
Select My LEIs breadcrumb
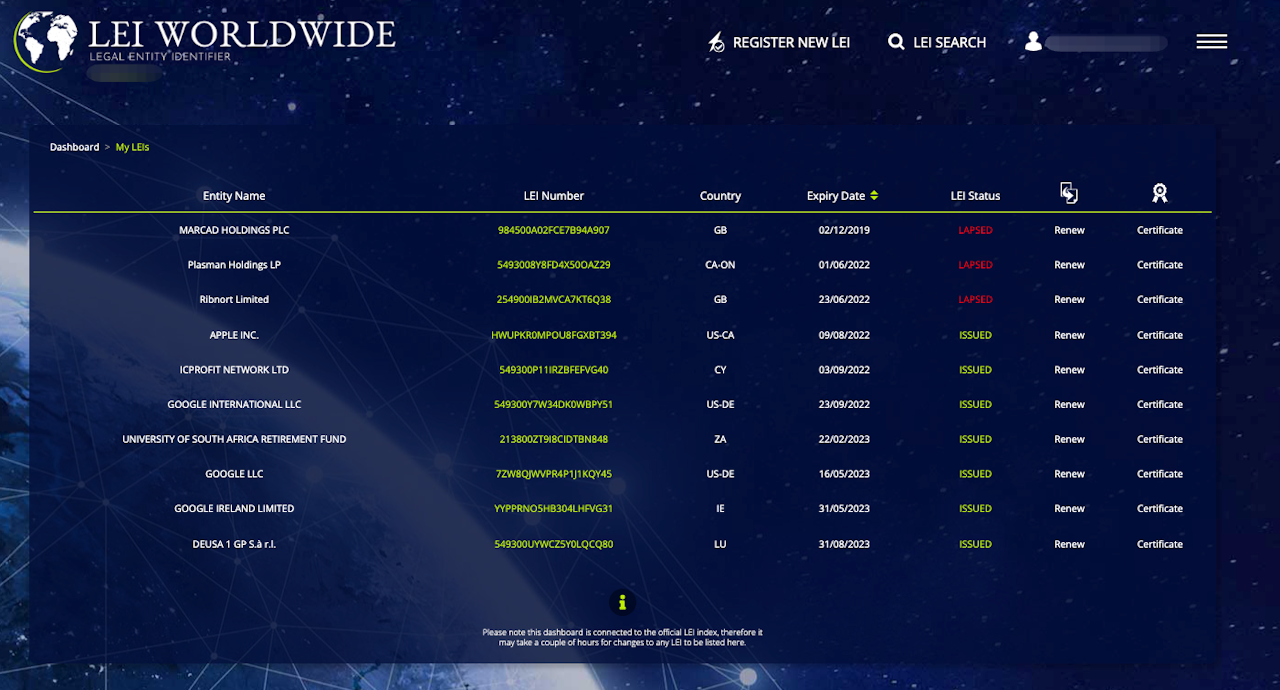pos(132,147)
